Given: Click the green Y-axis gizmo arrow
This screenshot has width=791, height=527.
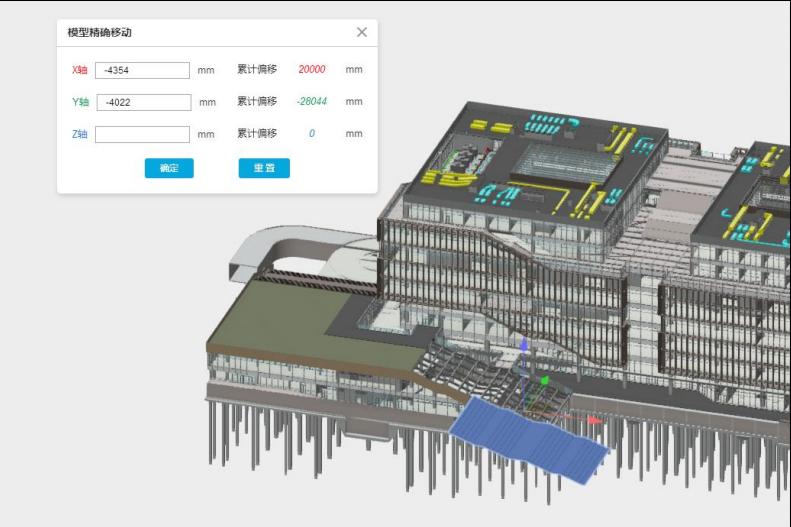Looking at the screenshot, I should pos(544,380).
